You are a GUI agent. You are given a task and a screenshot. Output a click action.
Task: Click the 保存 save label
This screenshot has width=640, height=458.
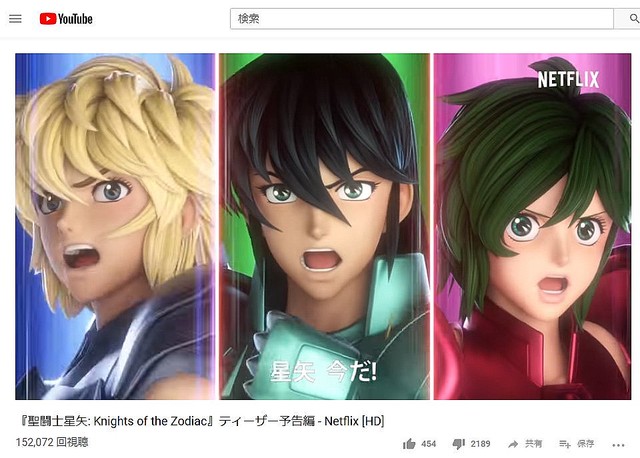coord(586,444)
